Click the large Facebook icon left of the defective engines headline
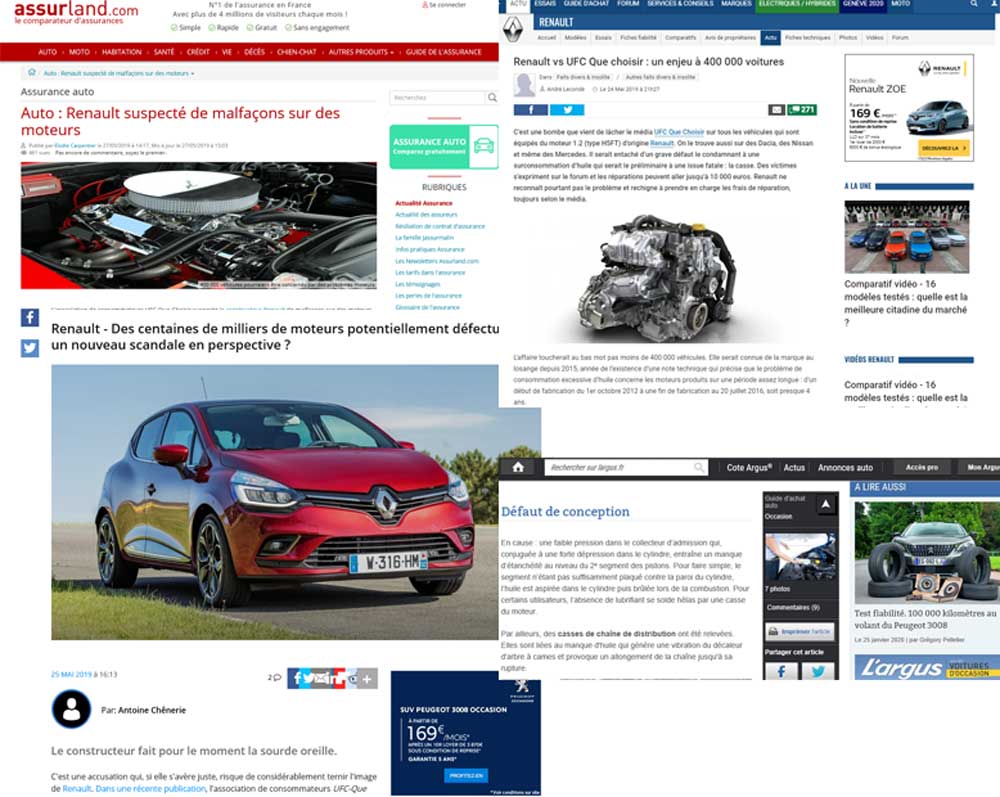This screenshot has height=797, width=1000. pos(30,318)
